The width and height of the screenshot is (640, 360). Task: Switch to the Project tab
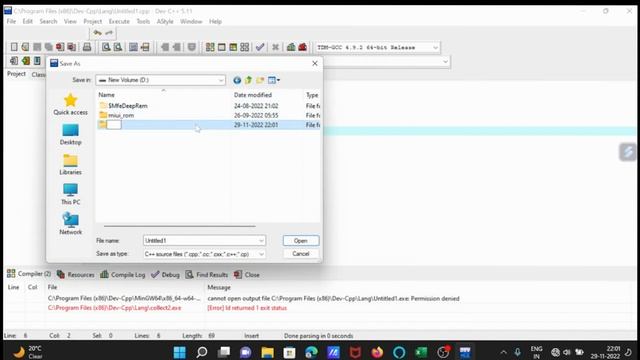point(16,74)
